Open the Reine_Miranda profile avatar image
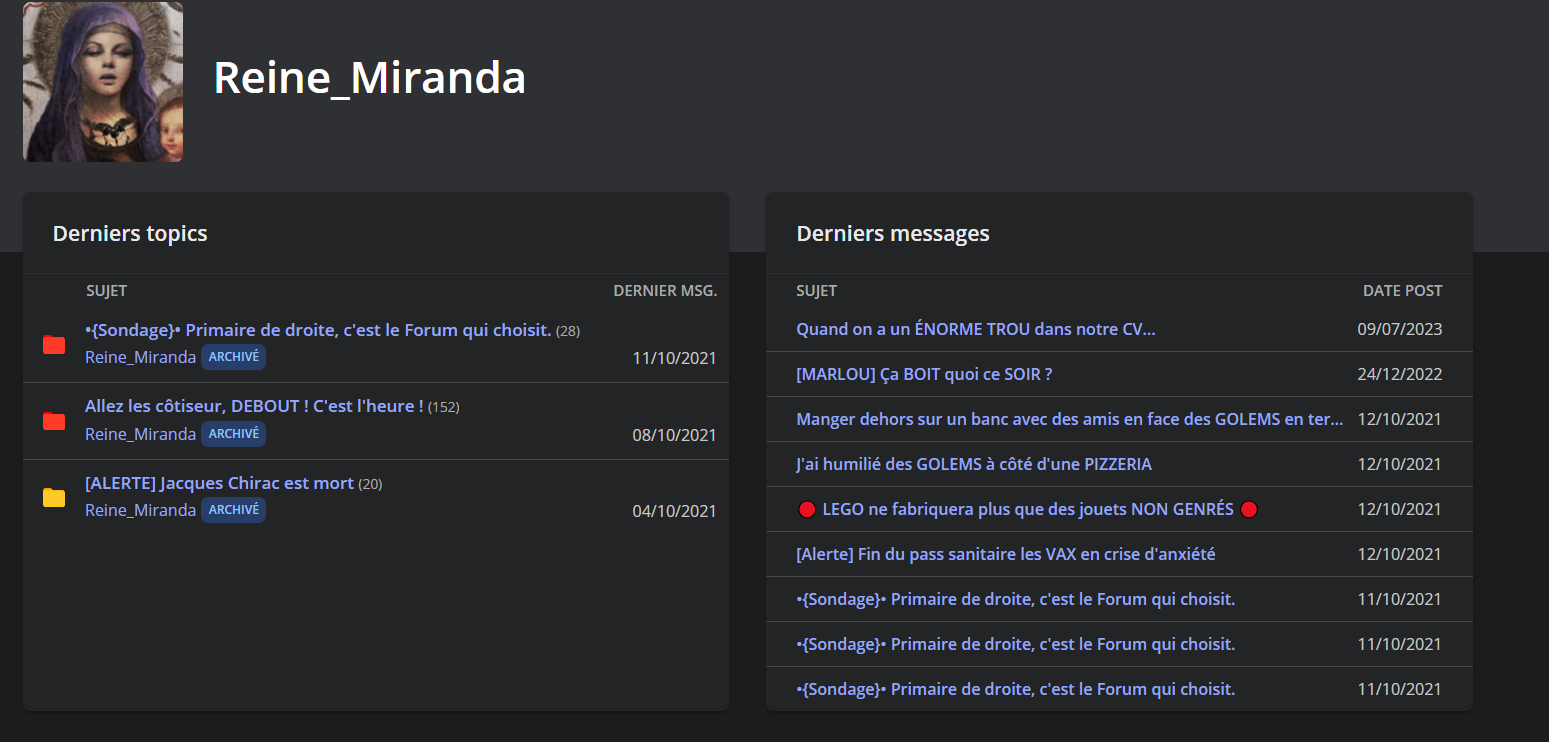 [103, 82]
